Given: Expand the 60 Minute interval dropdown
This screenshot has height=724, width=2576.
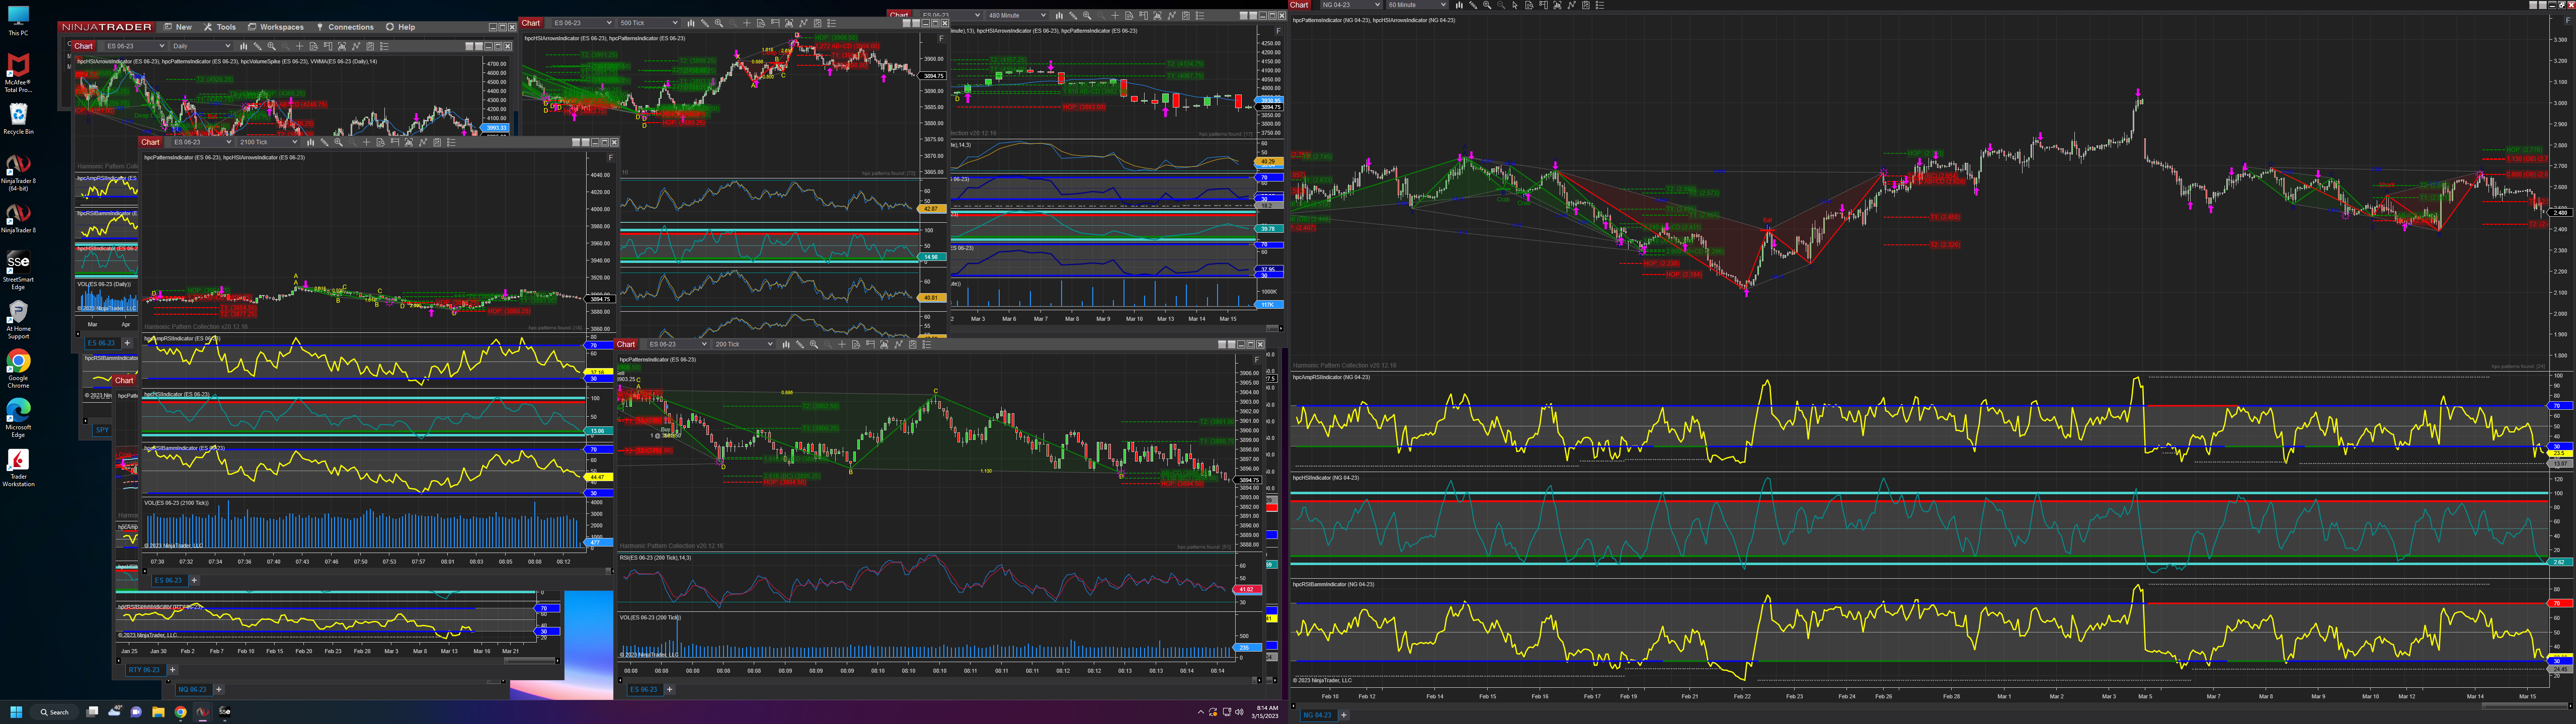Looking at the screenshot, I should pos(1443,5).
